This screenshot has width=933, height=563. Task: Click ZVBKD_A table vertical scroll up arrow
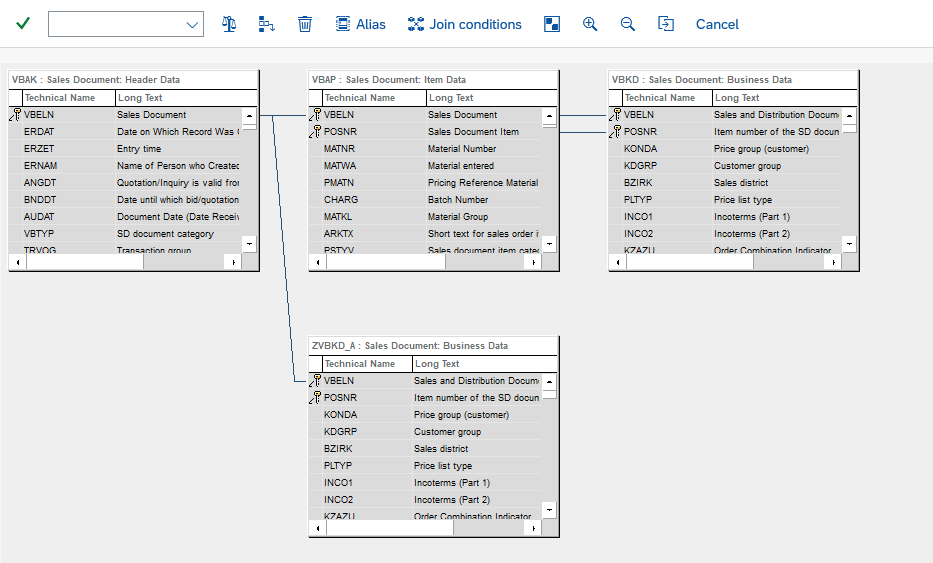(549, 382)
